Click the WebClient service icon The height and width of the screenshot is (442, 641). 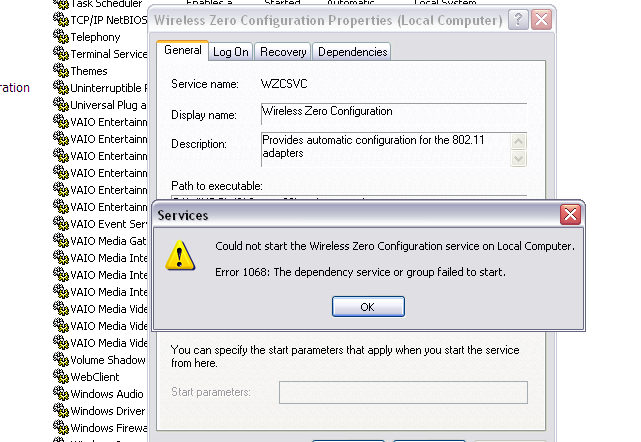click(61, 377)
